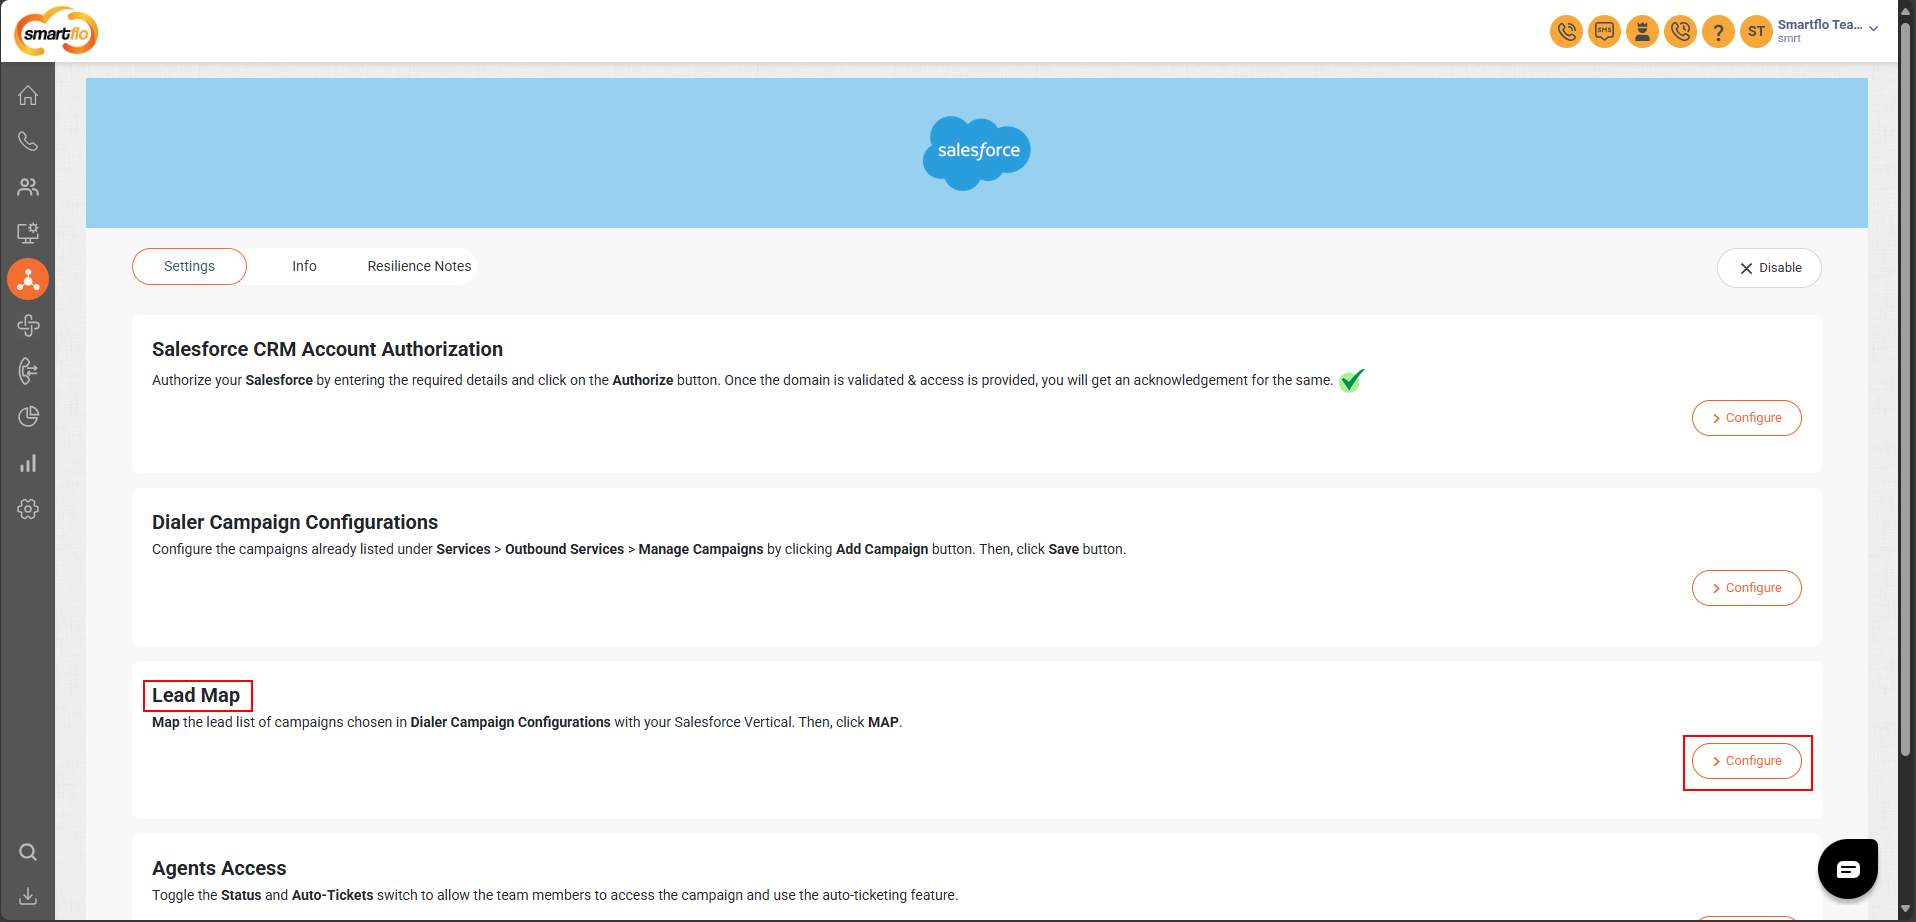Open the chat widget bubble
The image size is (1916, 922).
[x=1847, y=869]
